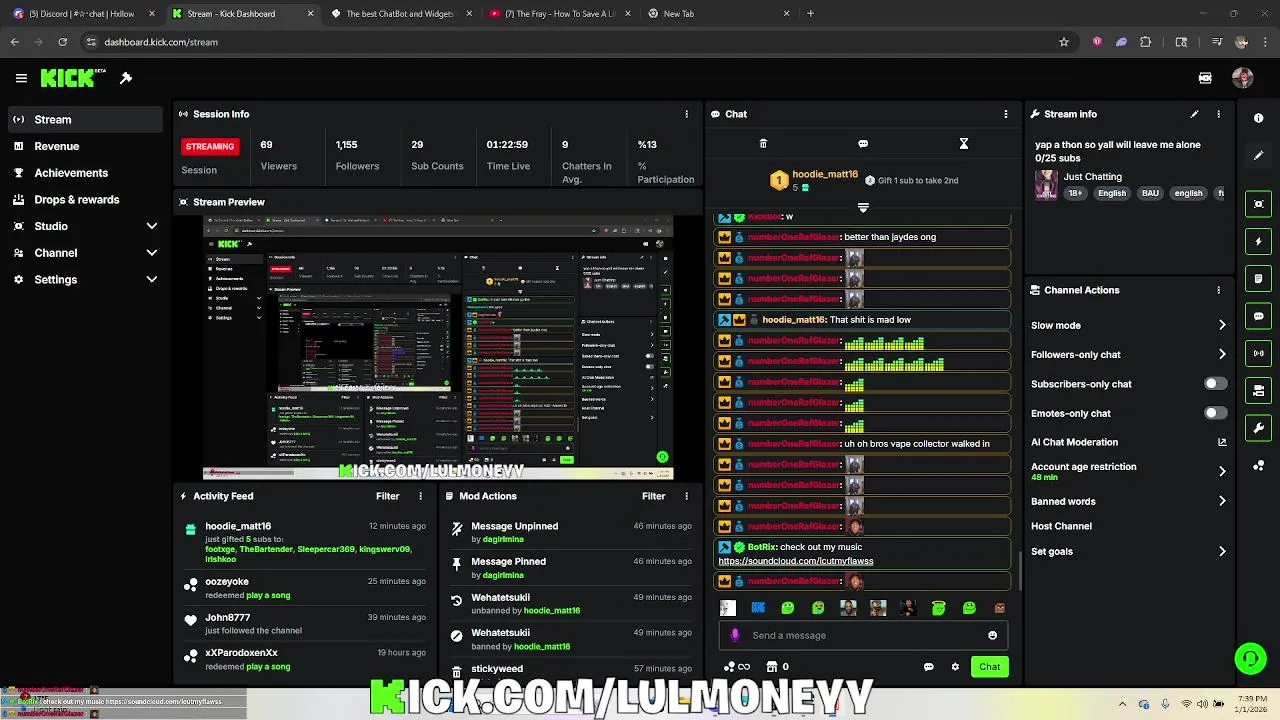Open the soundcloud link in BotRix message

(796, 561)
